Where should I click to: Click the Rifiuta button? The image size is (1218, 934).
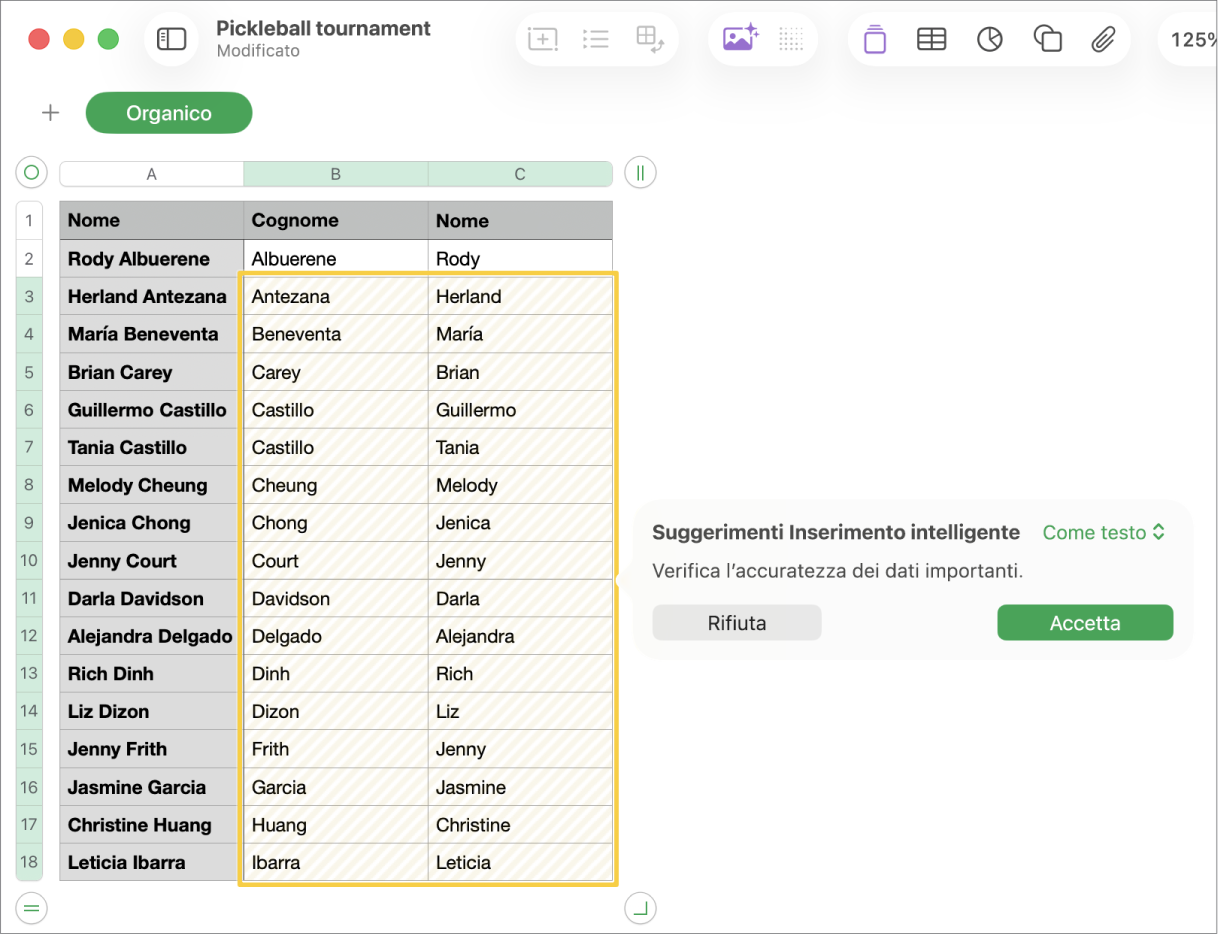coord(737,623)
